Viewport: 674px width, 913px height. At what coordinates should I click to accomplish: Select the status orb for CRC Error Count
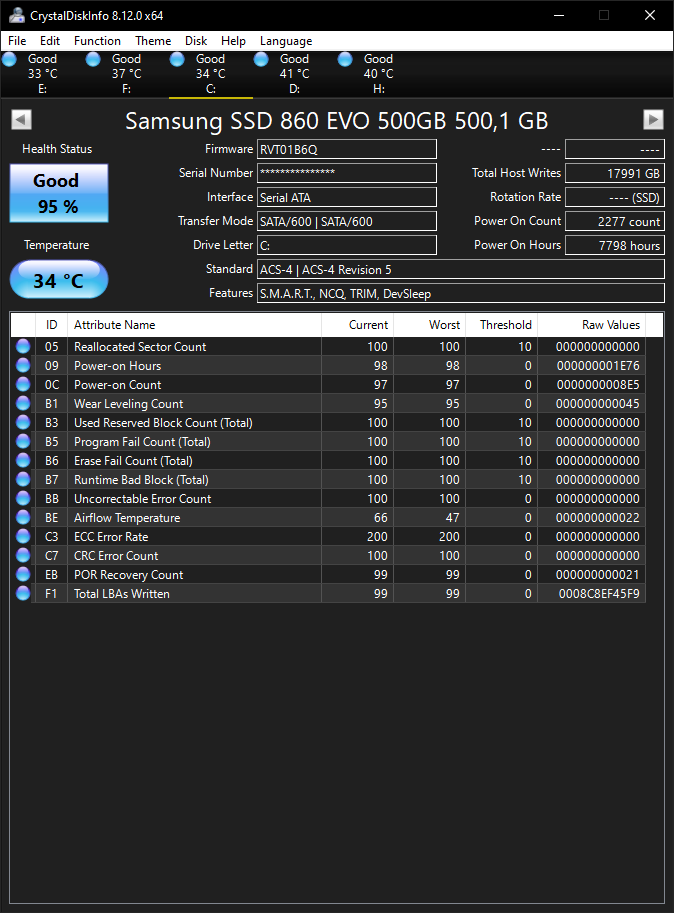(x=23, y=555)
